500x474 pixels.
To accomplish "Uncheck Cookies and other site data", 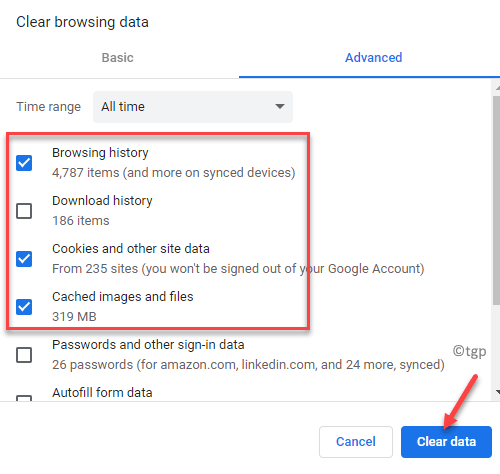I will (24, 259).
